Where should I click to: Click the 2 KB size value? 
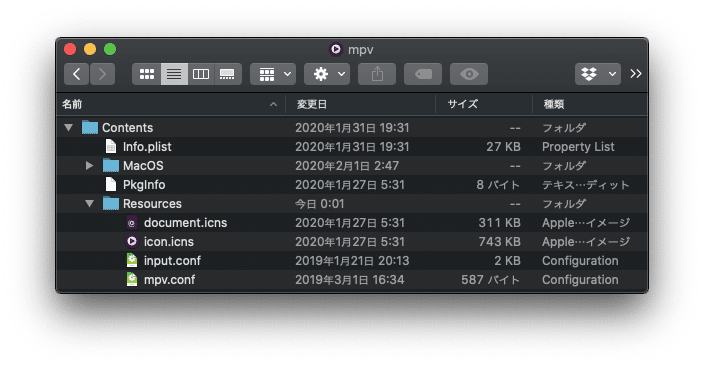(507, 261)
